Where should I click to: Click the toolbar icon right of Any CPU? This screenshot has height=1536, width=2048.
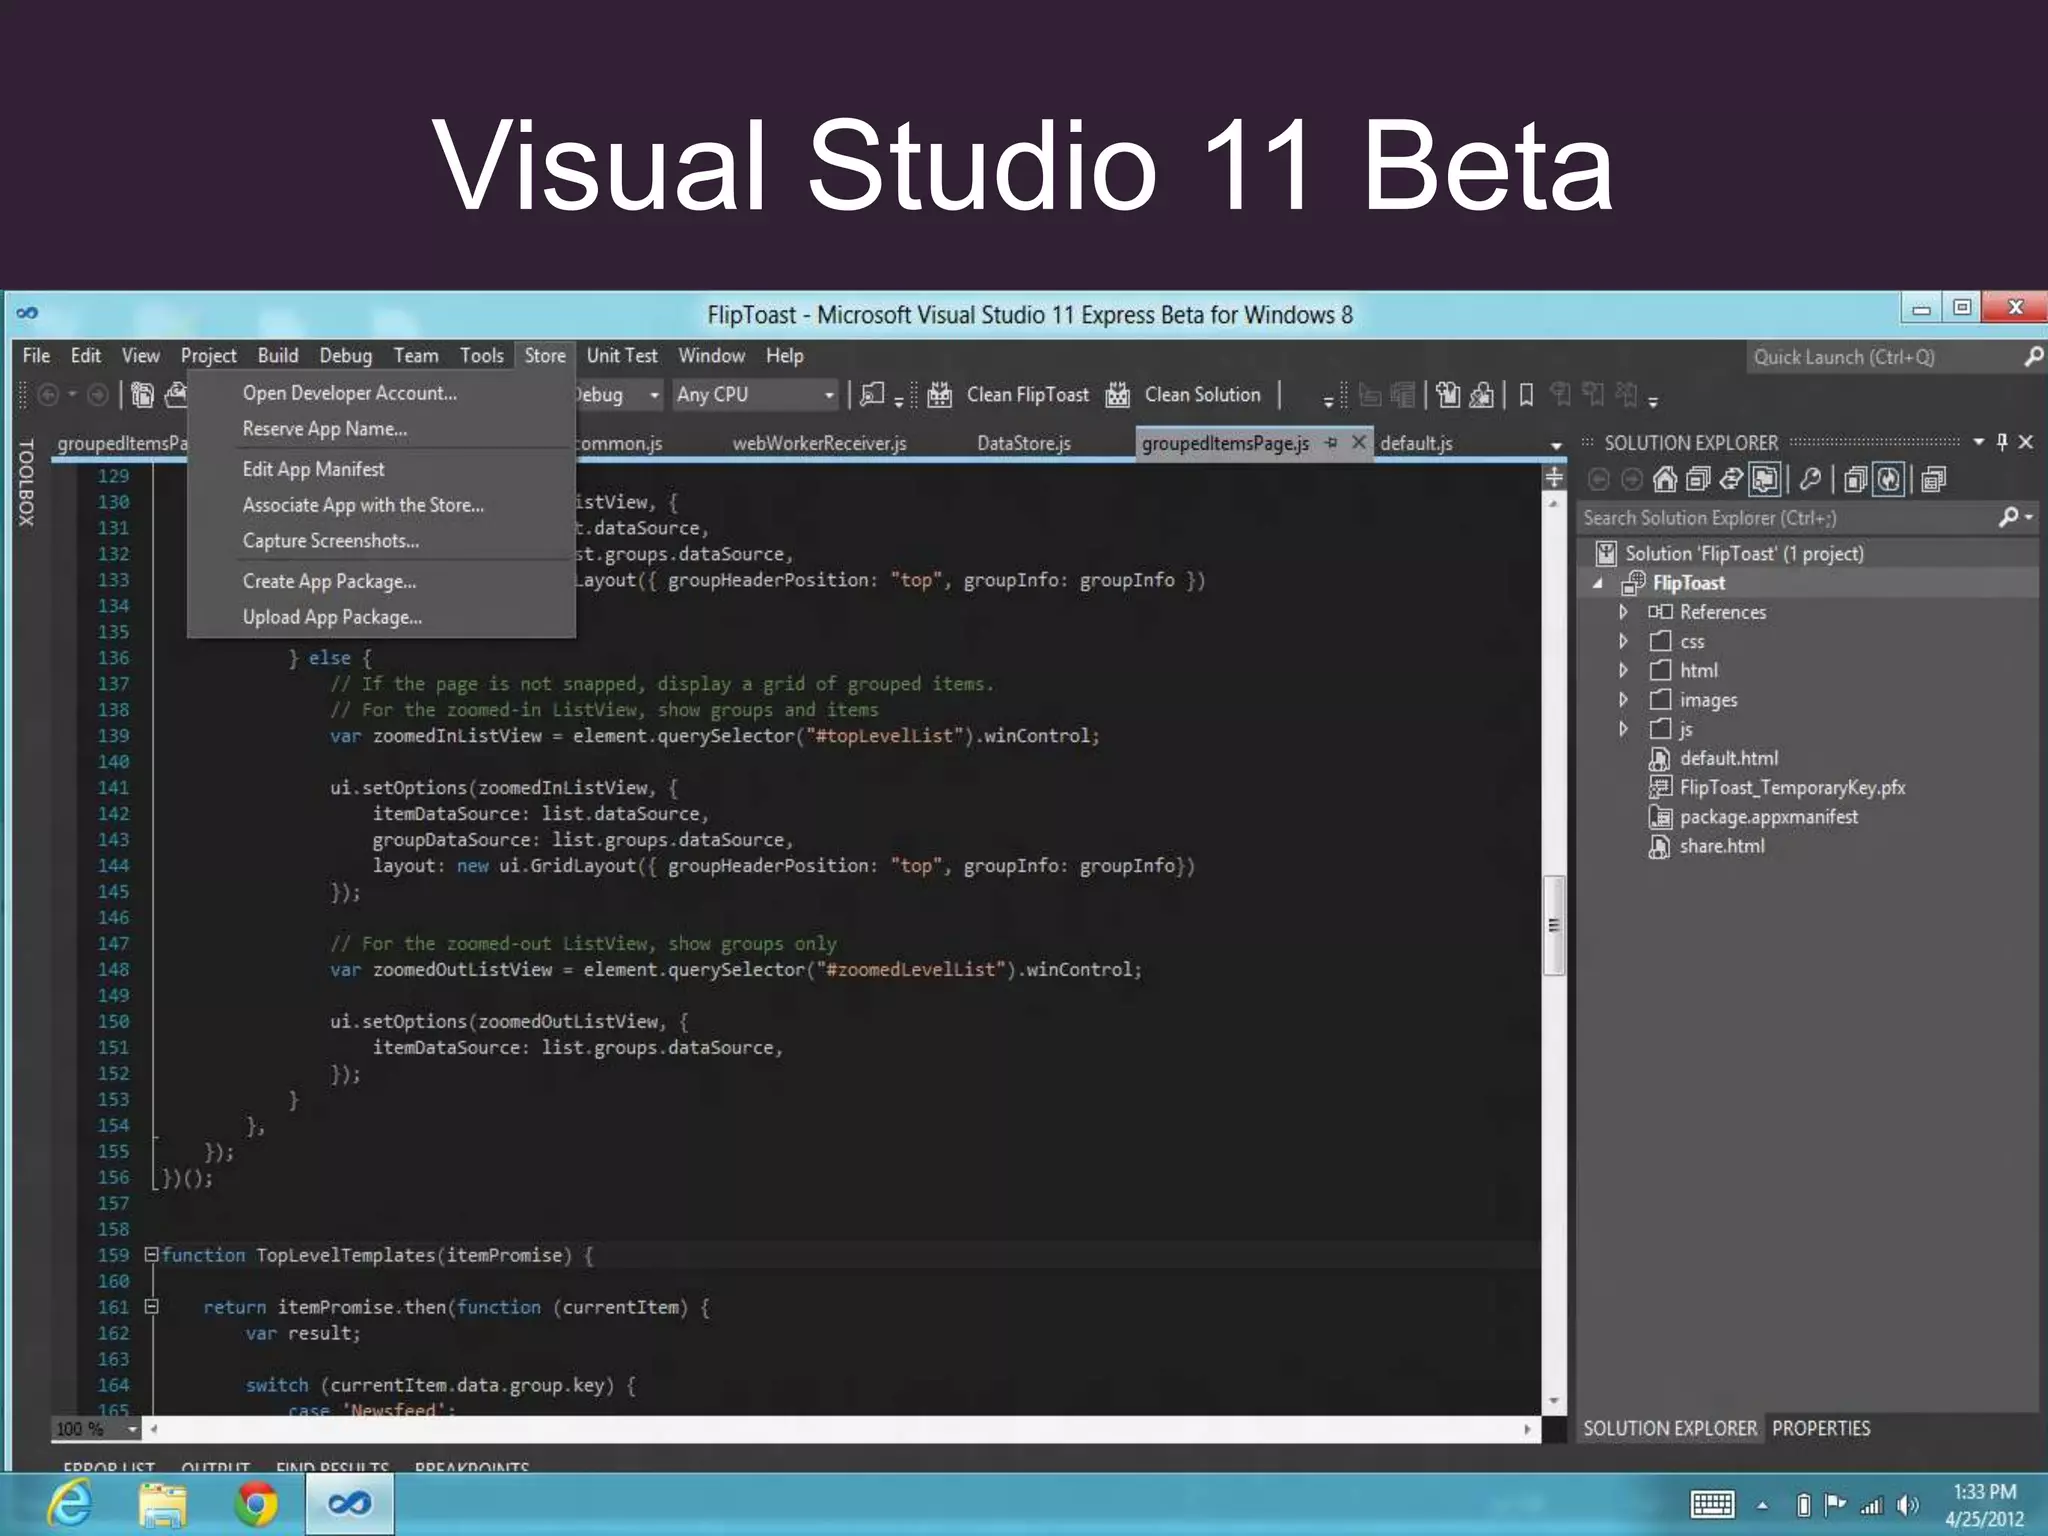point(873,395)
